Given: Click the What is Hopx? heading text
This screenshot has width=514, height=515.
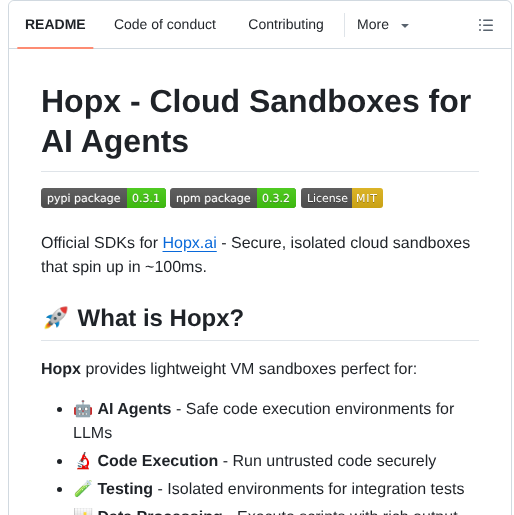Looking at the screenshot, I should (x=160, y=318).
